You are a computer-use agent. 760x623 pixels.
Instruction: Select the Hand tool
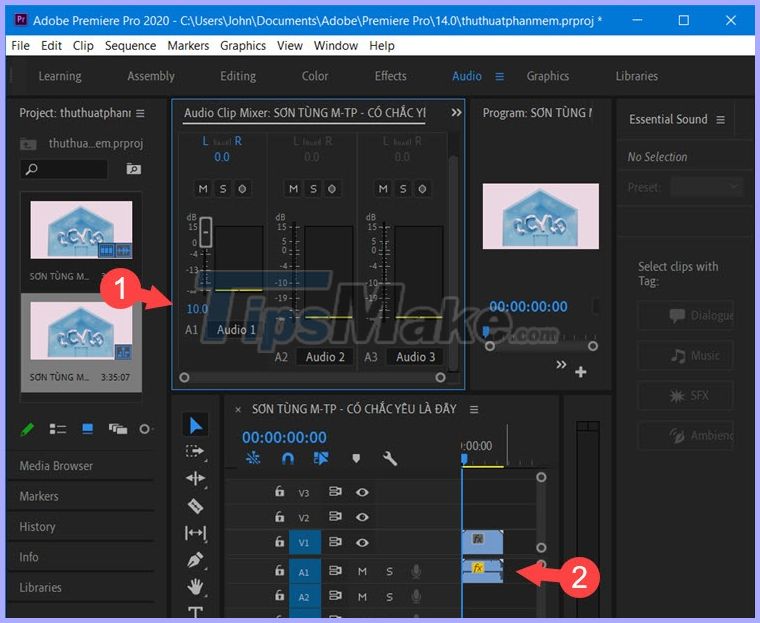195,587
